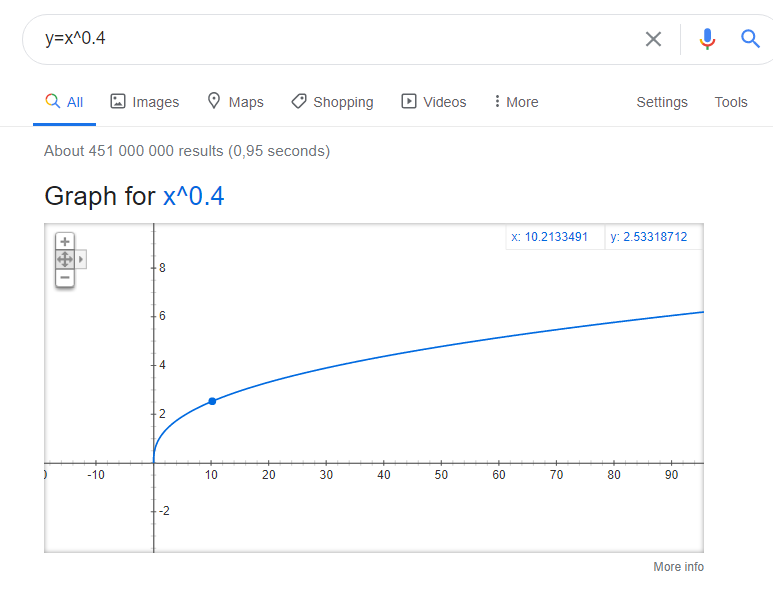
Task: Open the Shopping results tab
Action: coord(332,102)
